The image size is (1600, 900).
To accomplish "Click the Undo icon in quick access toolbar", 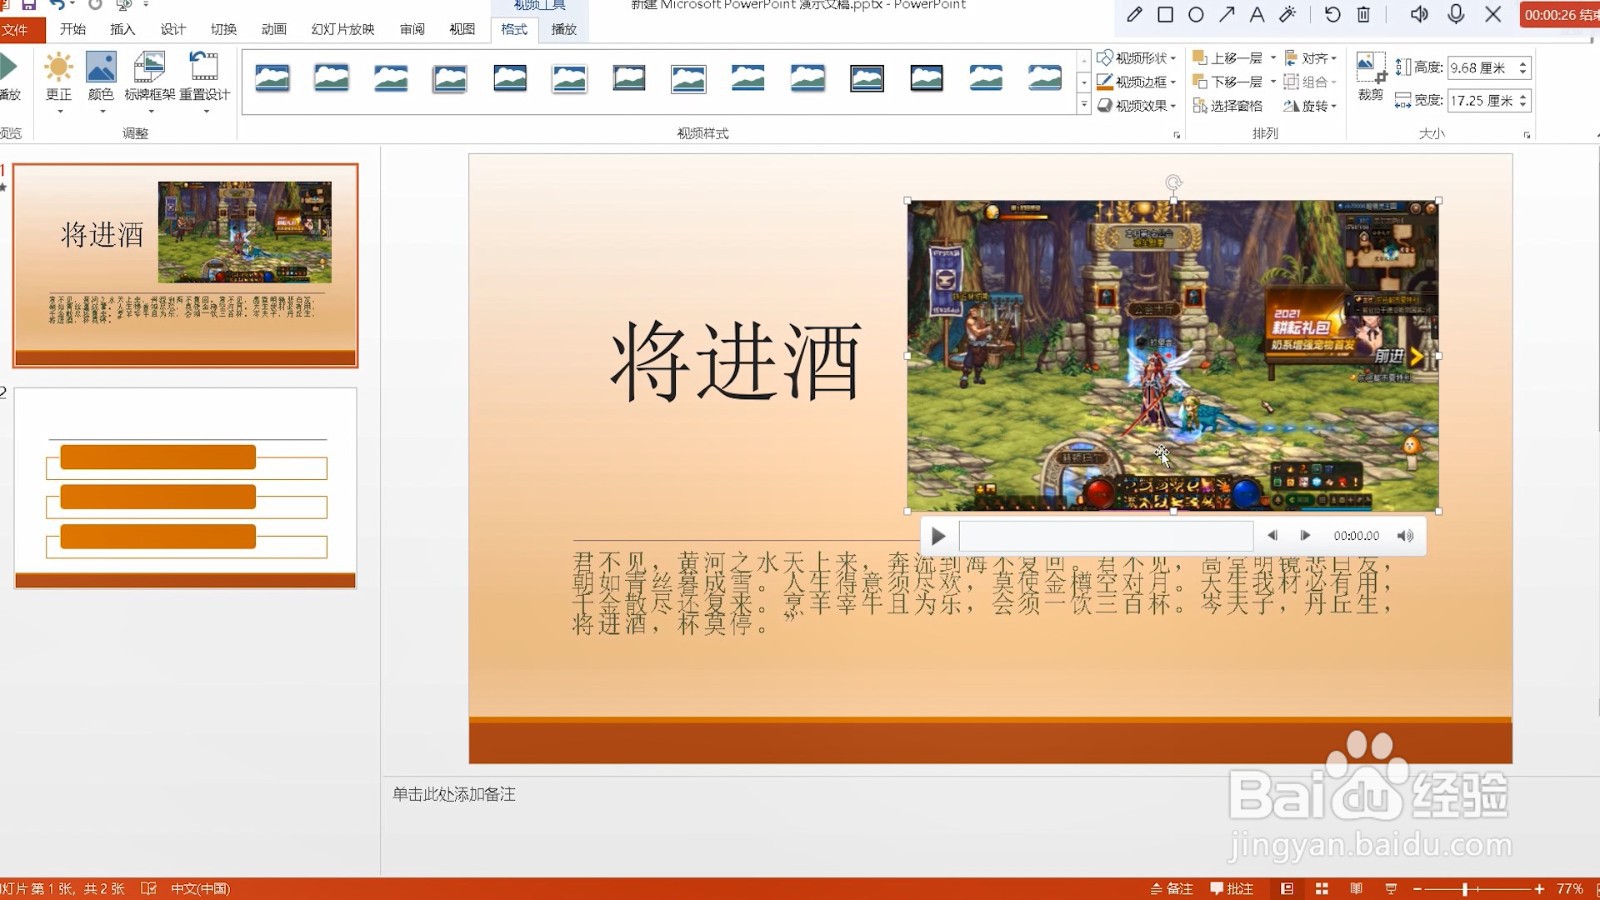I will click(x=58, y=5).
